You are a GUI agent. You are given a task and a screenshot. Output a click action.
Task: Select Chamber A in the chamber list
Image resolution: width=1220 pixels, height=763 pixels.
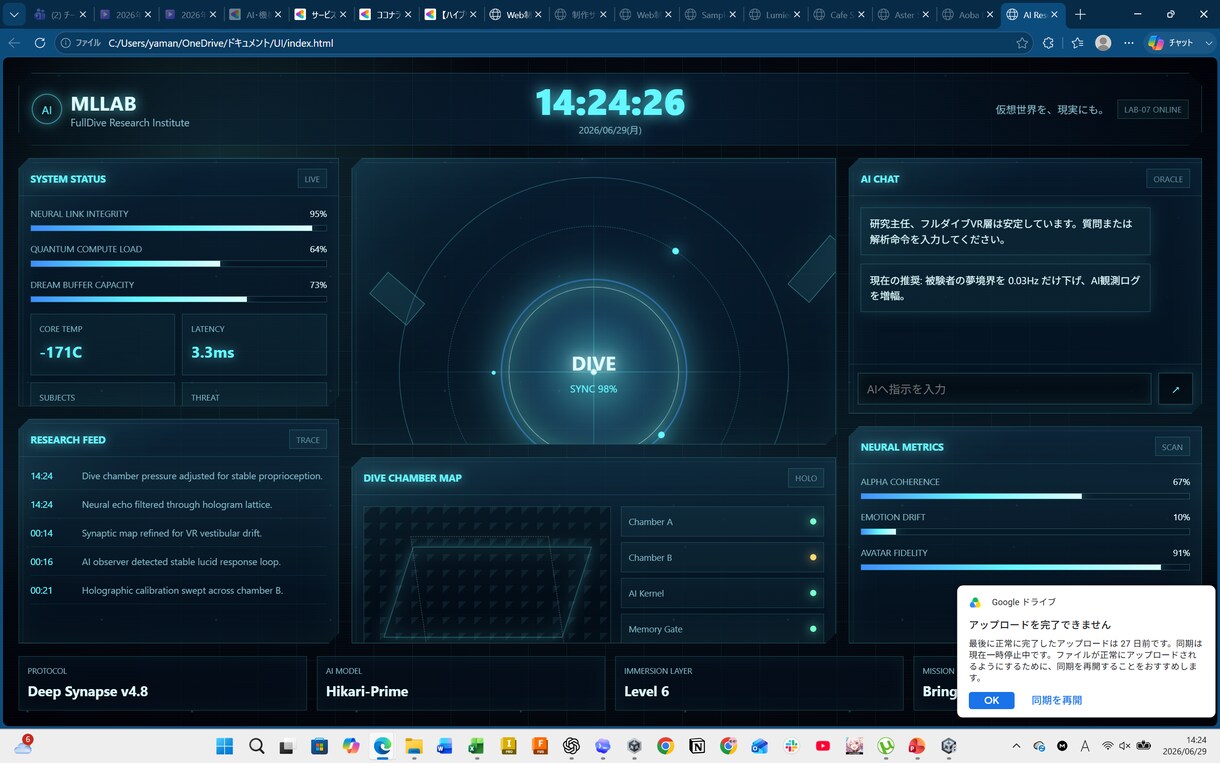[722, 522]
